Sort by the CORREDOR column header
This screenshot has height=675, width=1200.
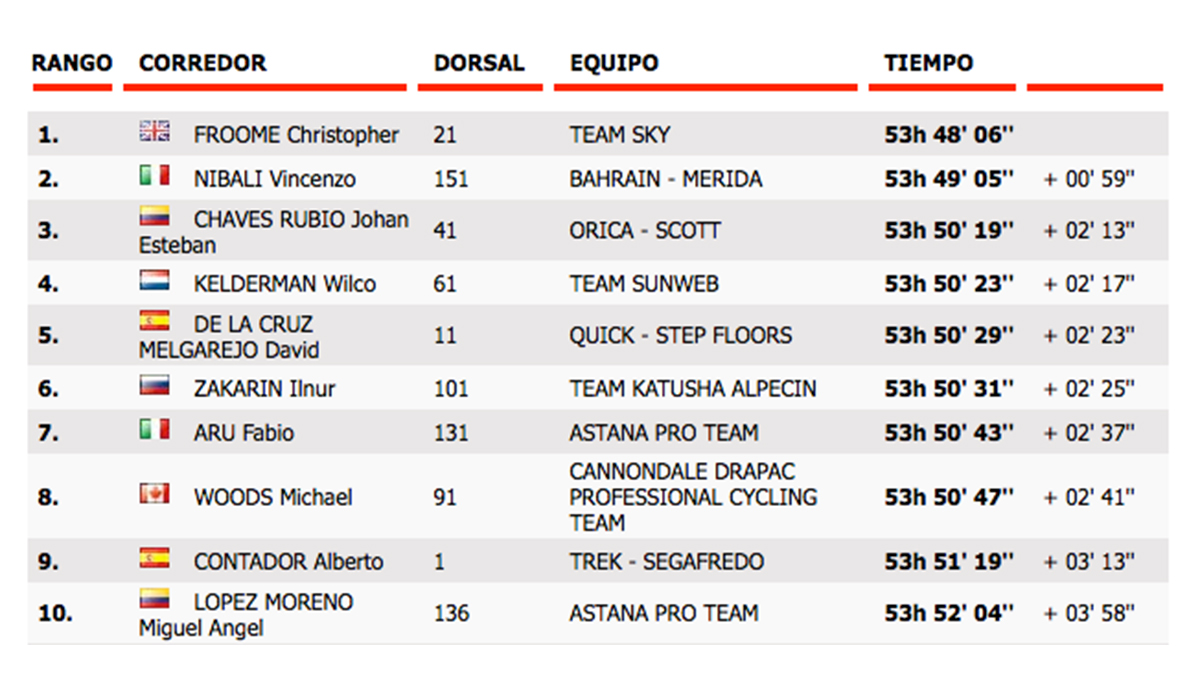pos(203,63)
